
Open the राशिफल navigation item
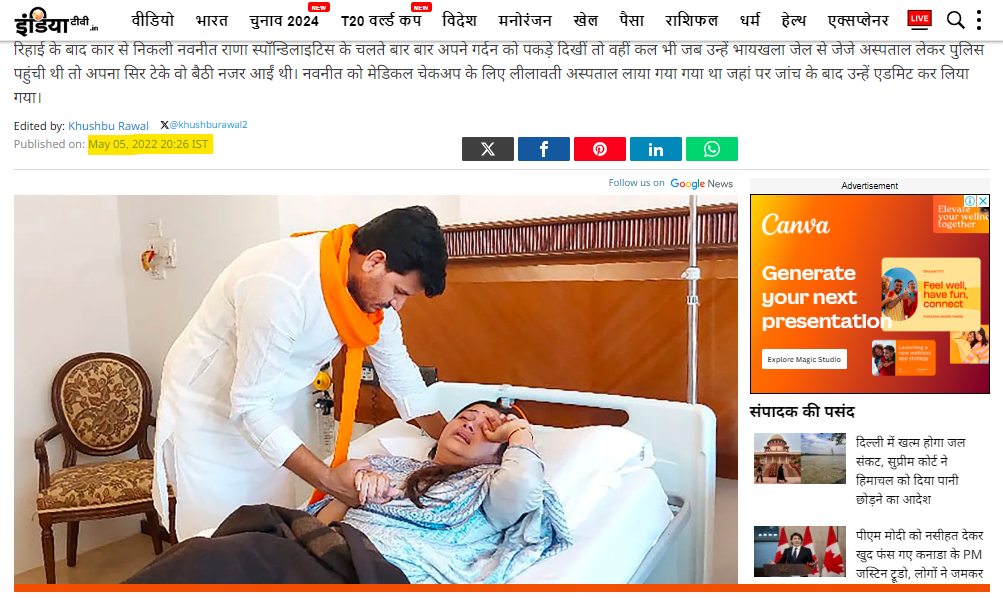tap(691, 21)
